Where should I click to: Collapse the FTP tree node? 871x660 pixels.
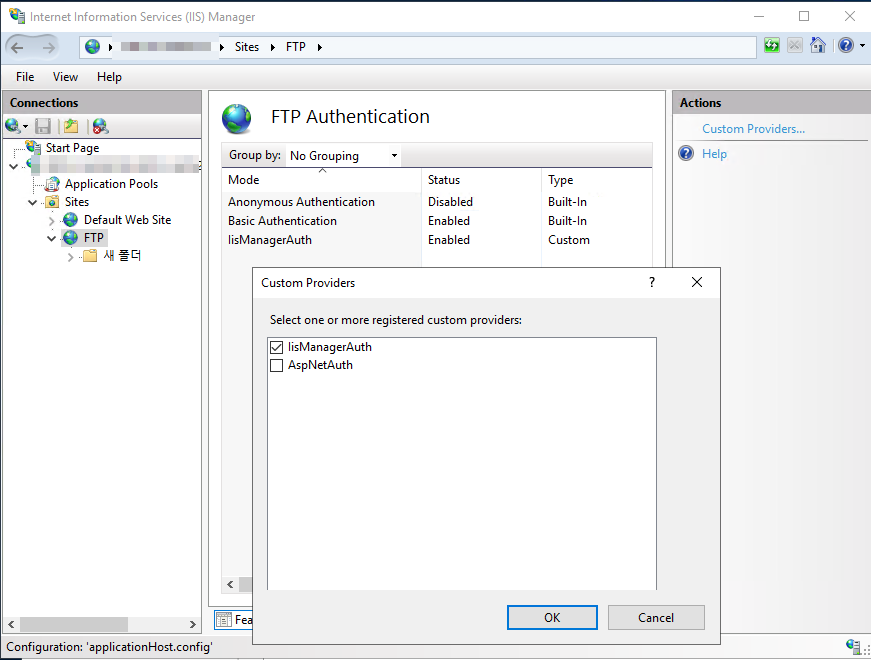(x=52, y=238)
